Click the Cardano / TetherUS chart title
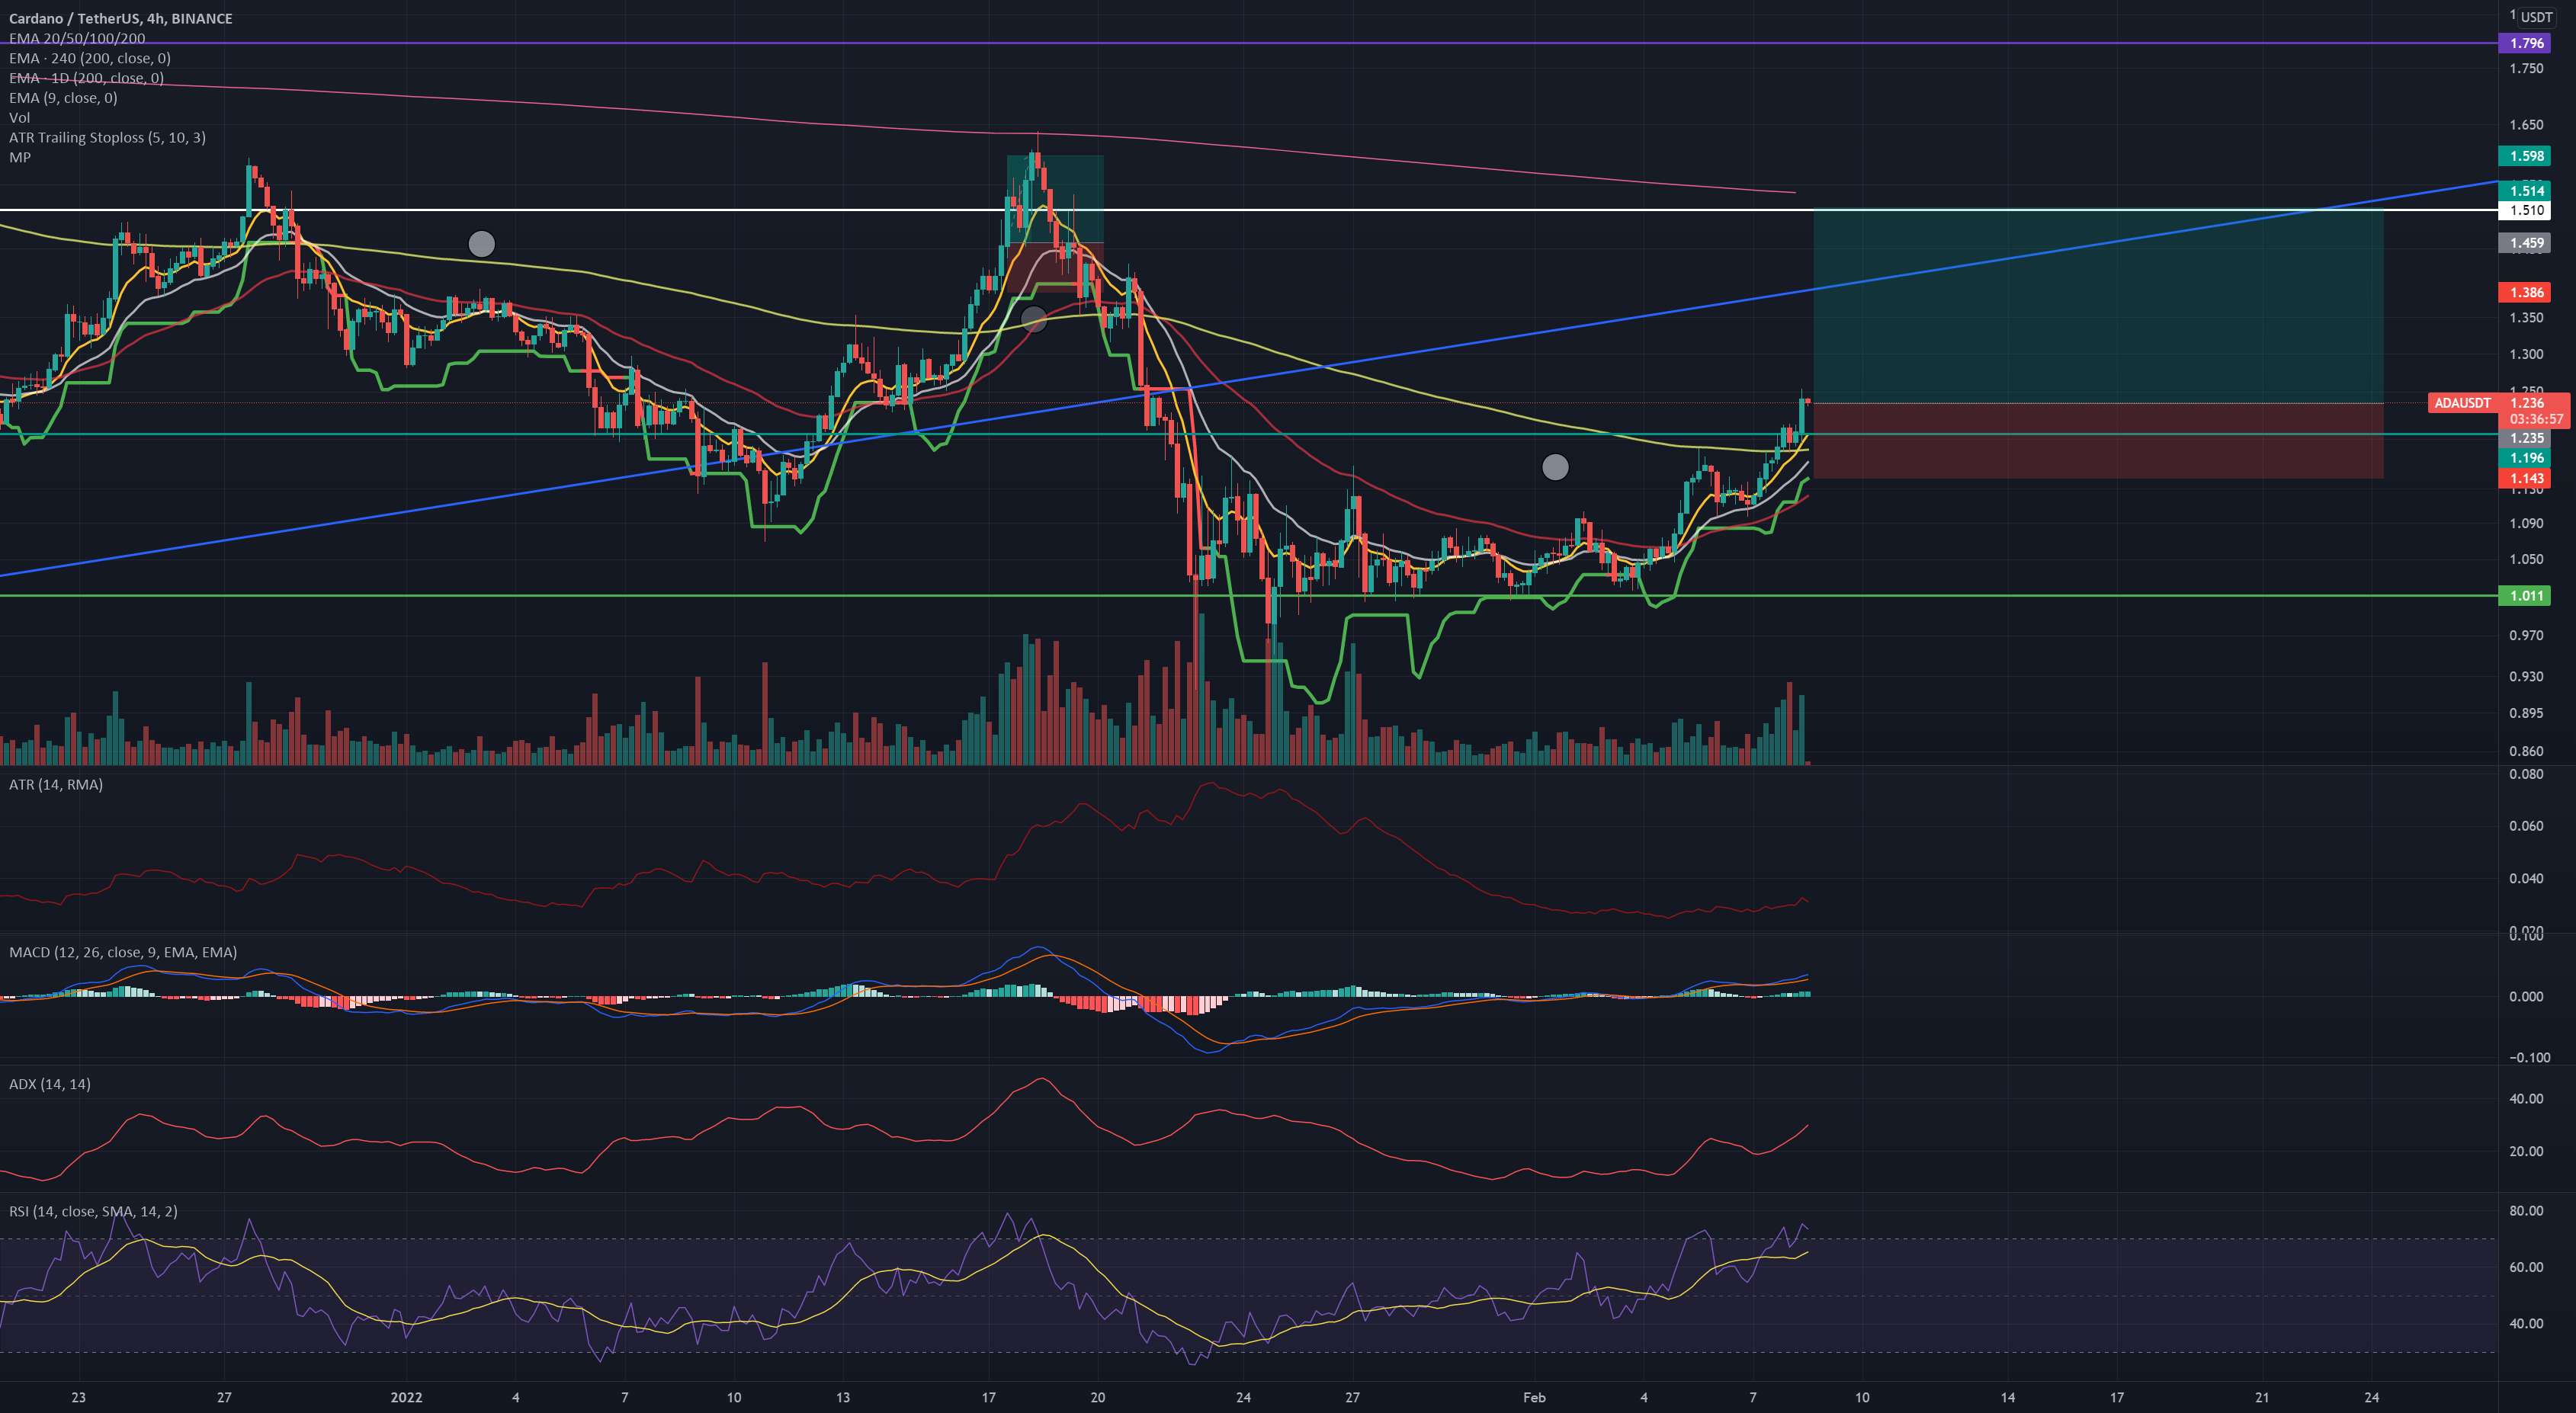This screenshot has width=2576, height=1413. 120,18
